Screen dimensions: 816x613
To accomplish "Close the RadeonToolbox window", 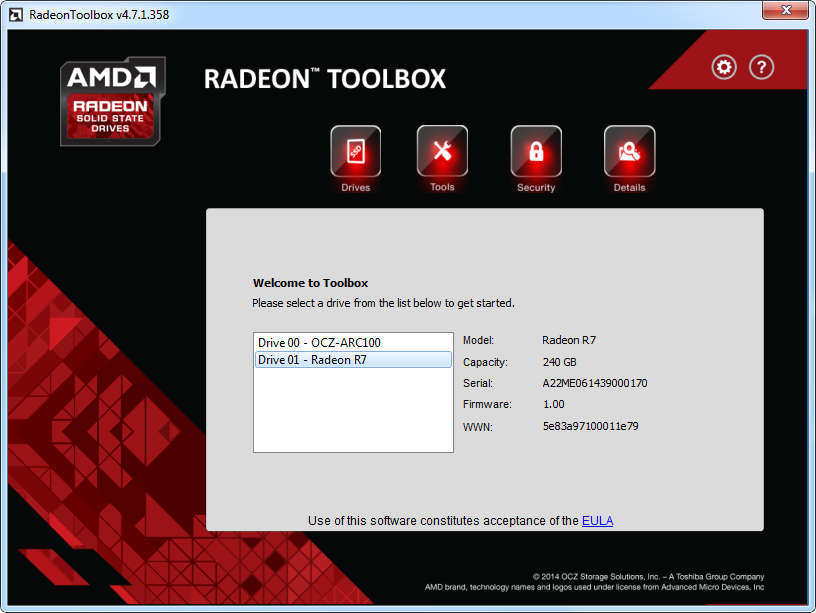I will [786, 10].
